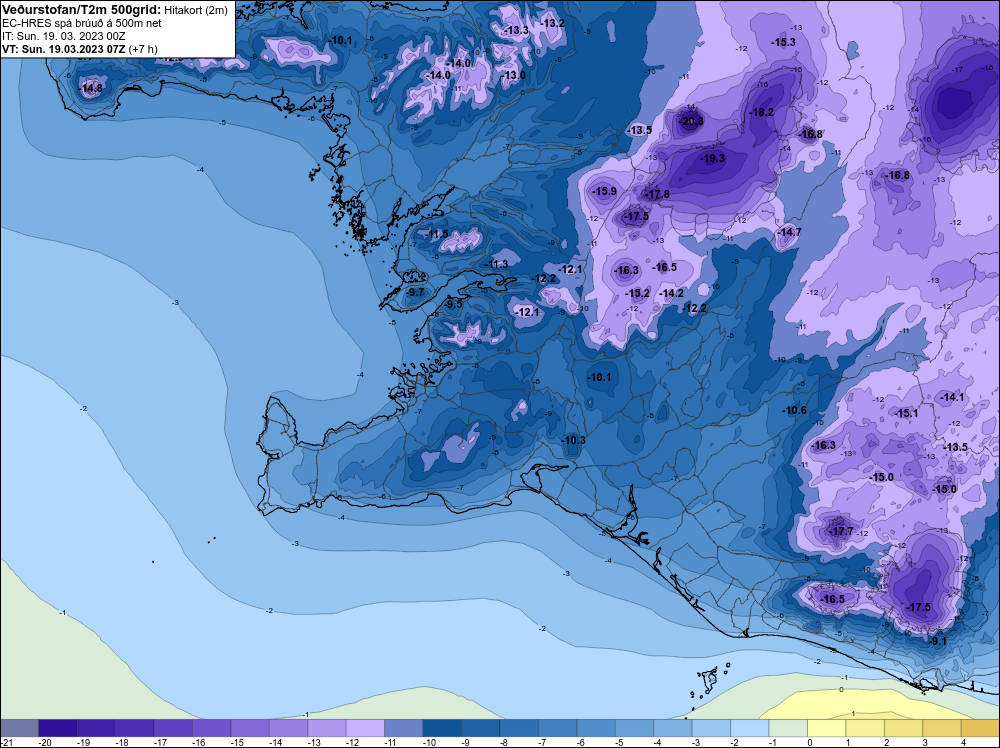Click the -10.3 temperature label

573,440
